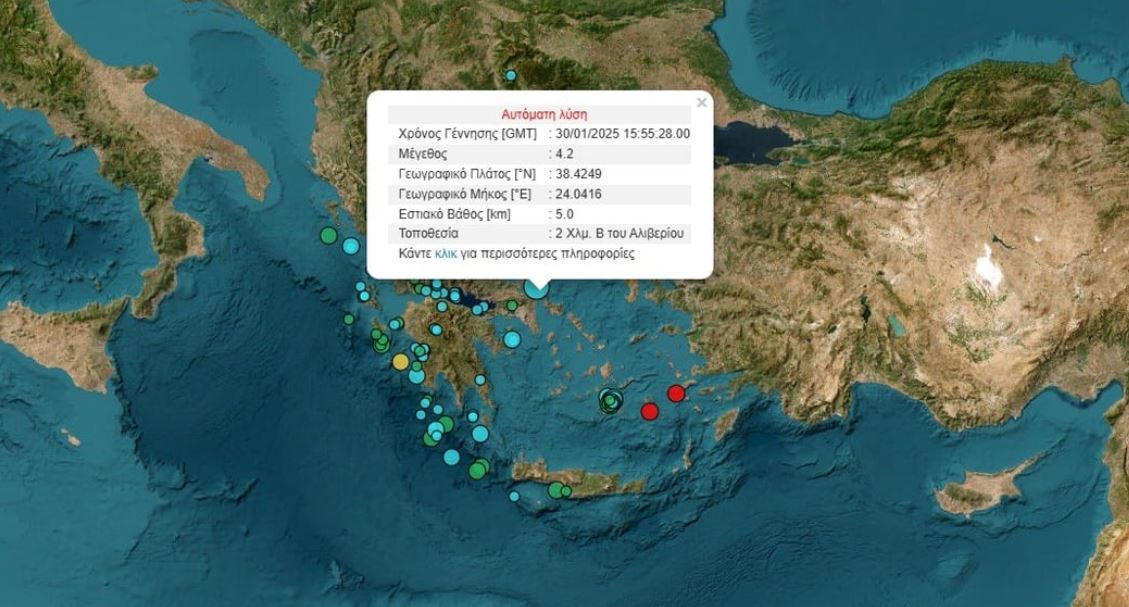The image size is (1129, 607).
Task: Select the red marker east of Crete
Action: (x=648, y=412)
